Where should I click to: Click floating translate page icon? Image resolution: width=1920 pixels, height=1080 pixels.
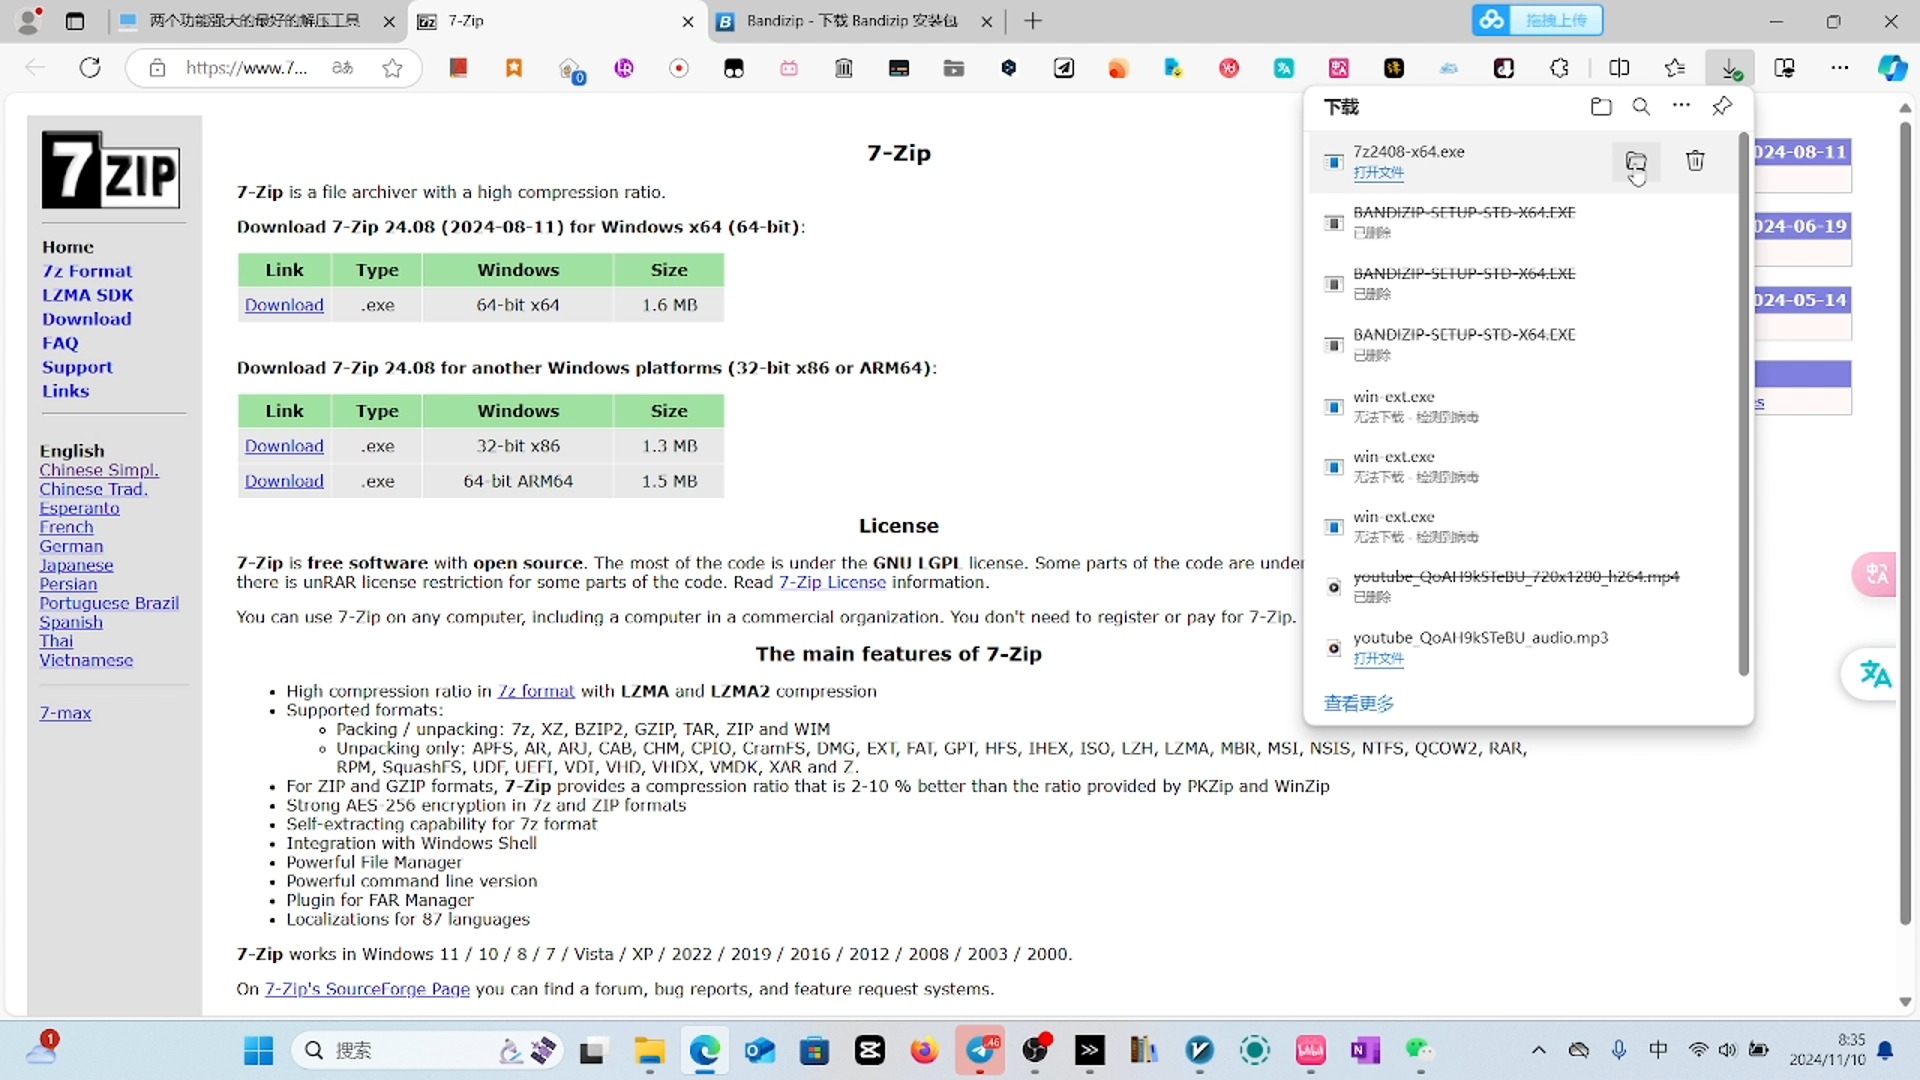tap(1875, 675)
